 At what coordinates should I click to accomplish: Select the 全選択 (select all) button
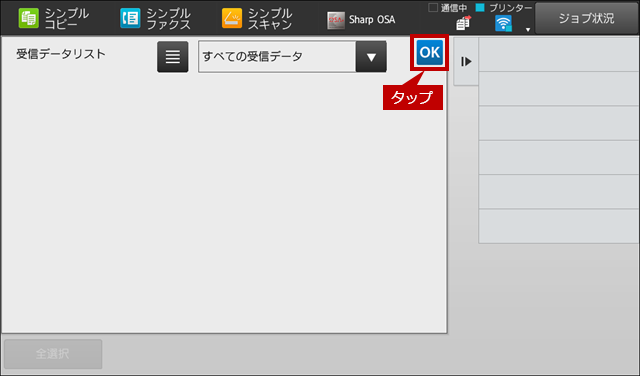[53, 354]
